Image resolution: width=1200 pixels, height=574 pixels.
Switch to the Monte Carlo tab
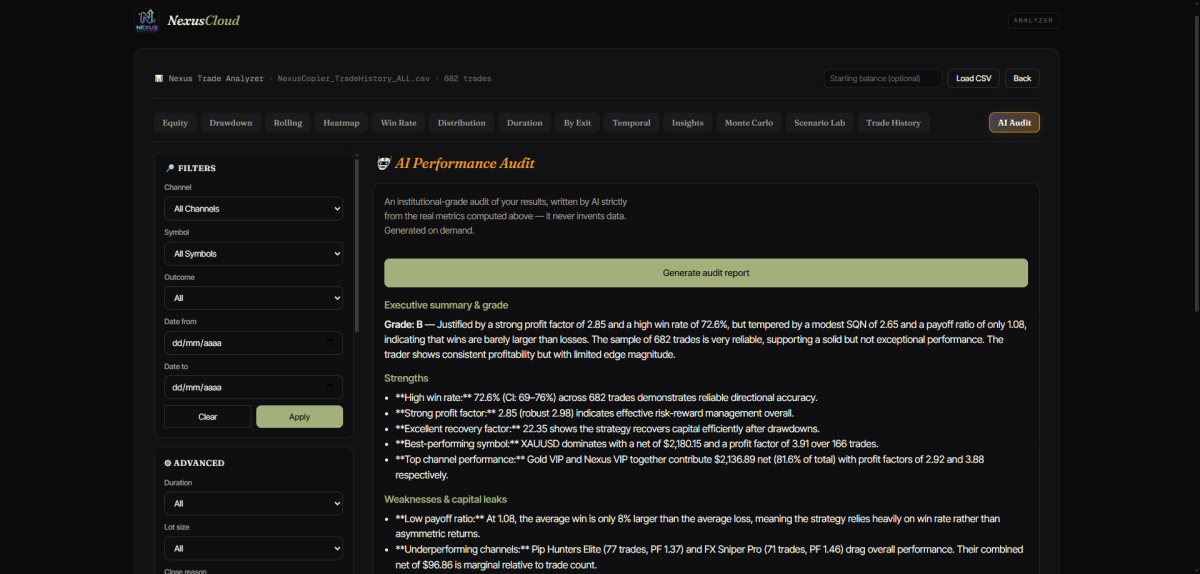748,123
